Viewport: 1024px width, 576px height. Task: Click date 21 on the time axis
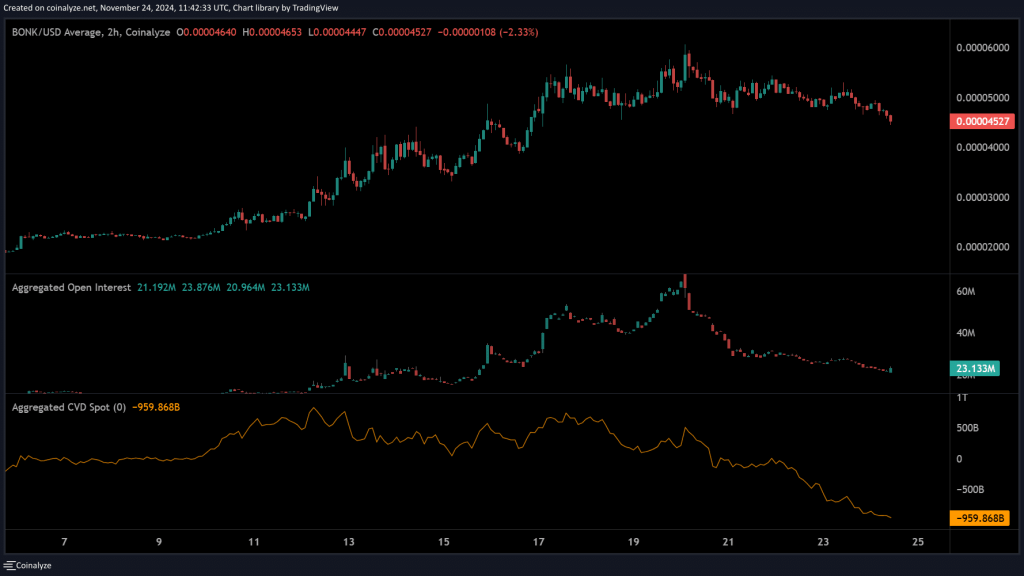(728, 542)
